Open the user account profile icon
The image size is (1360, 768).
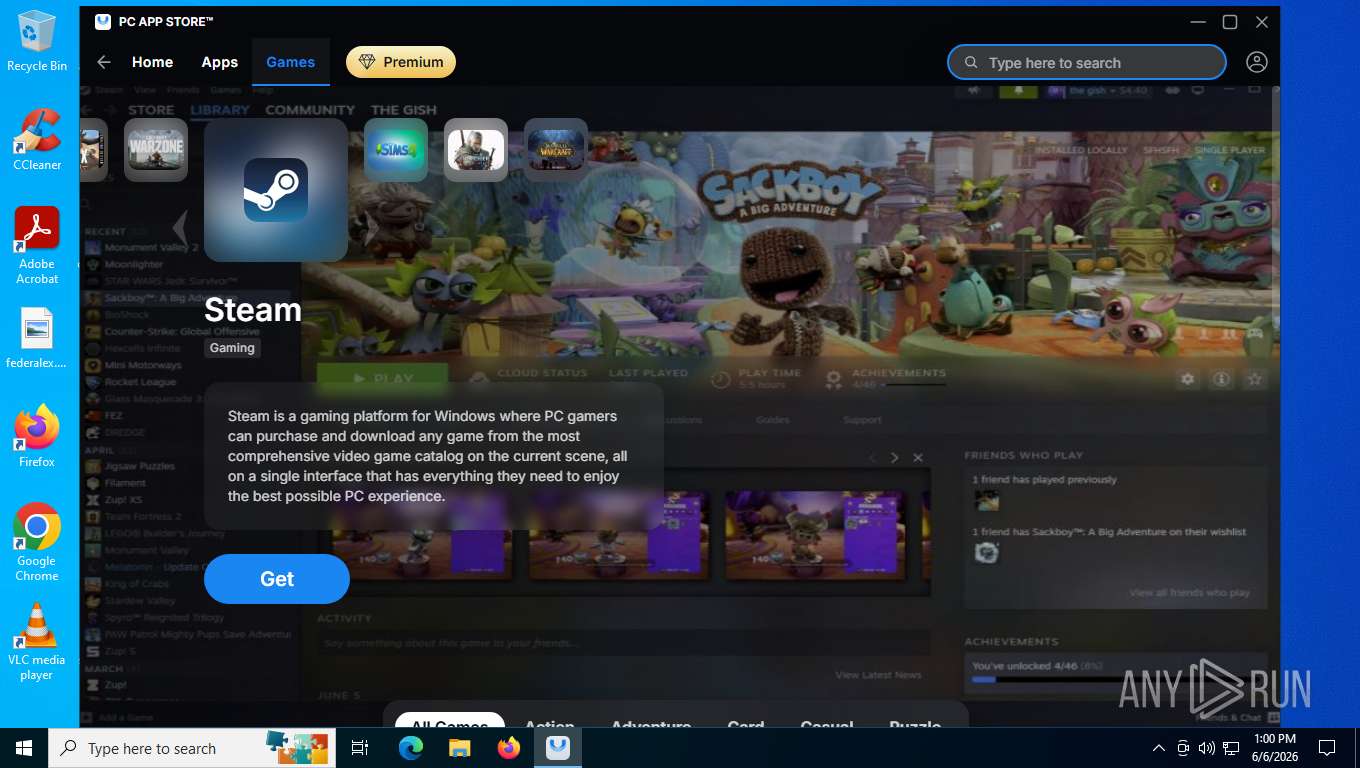tap(1257, 62)
